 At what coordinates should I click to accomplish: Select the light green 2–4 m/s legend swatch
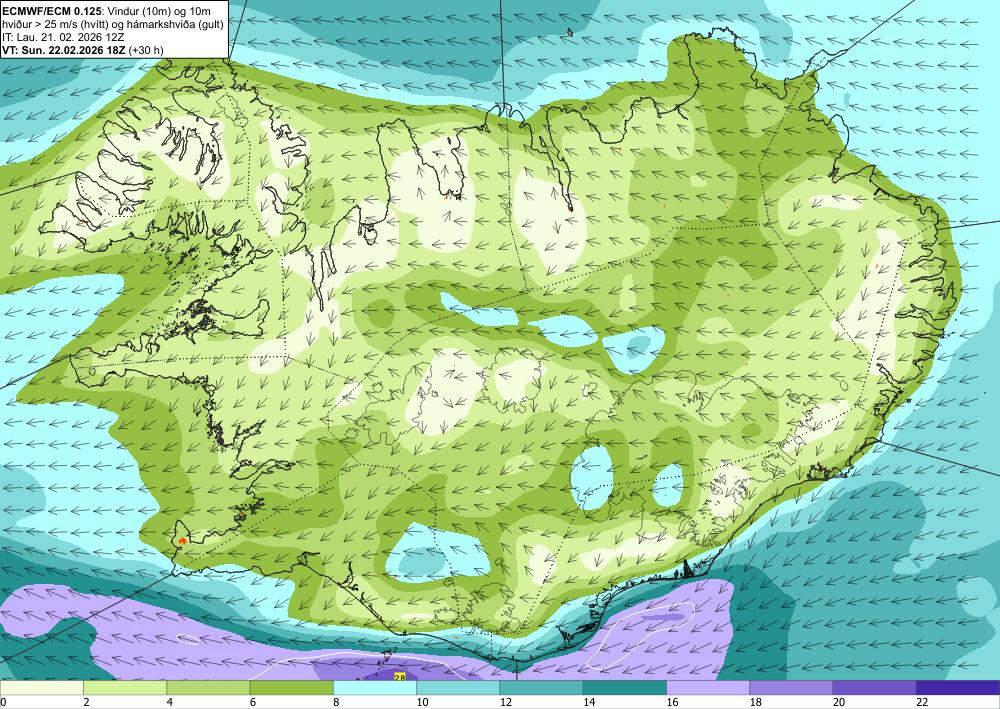125,687
